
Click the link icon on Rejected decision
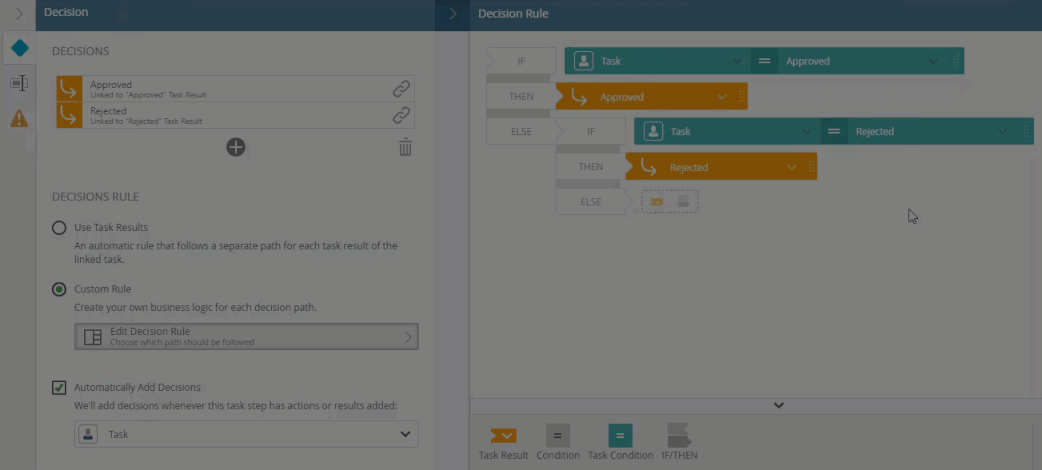[401, 115]
